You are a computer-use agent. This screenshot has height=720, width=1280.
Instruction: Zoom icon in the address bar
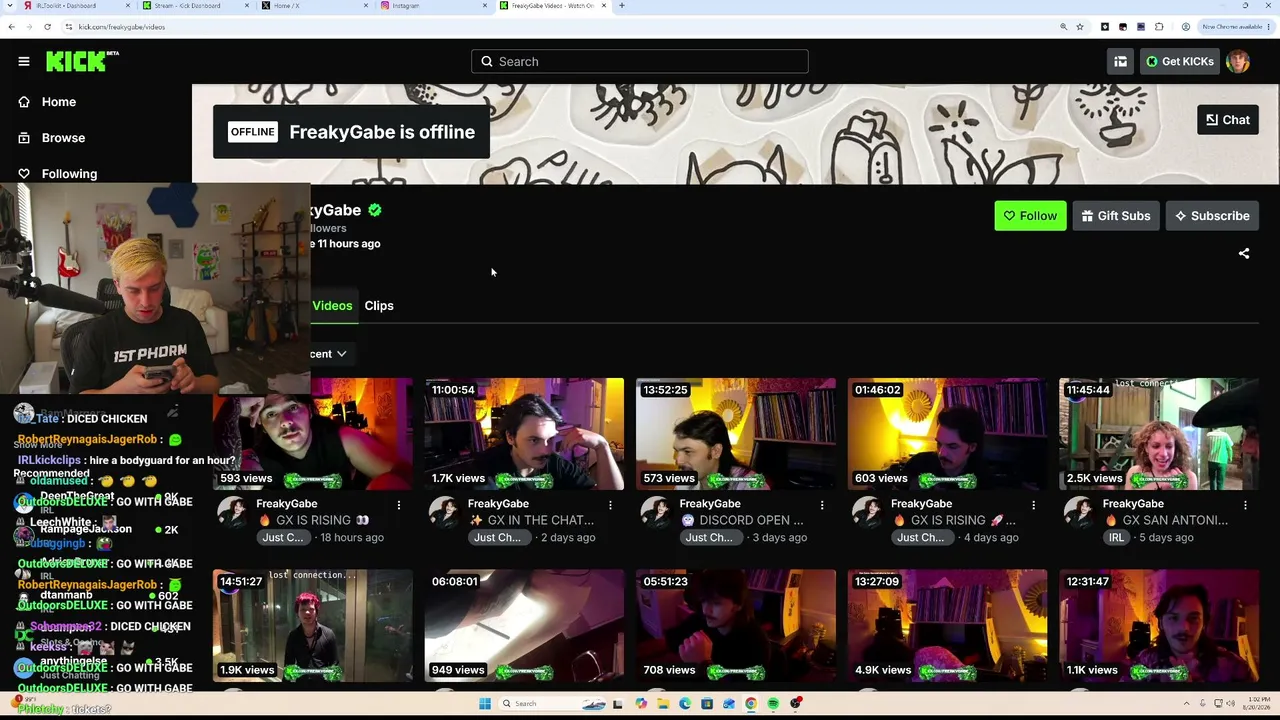(1064, 27)
